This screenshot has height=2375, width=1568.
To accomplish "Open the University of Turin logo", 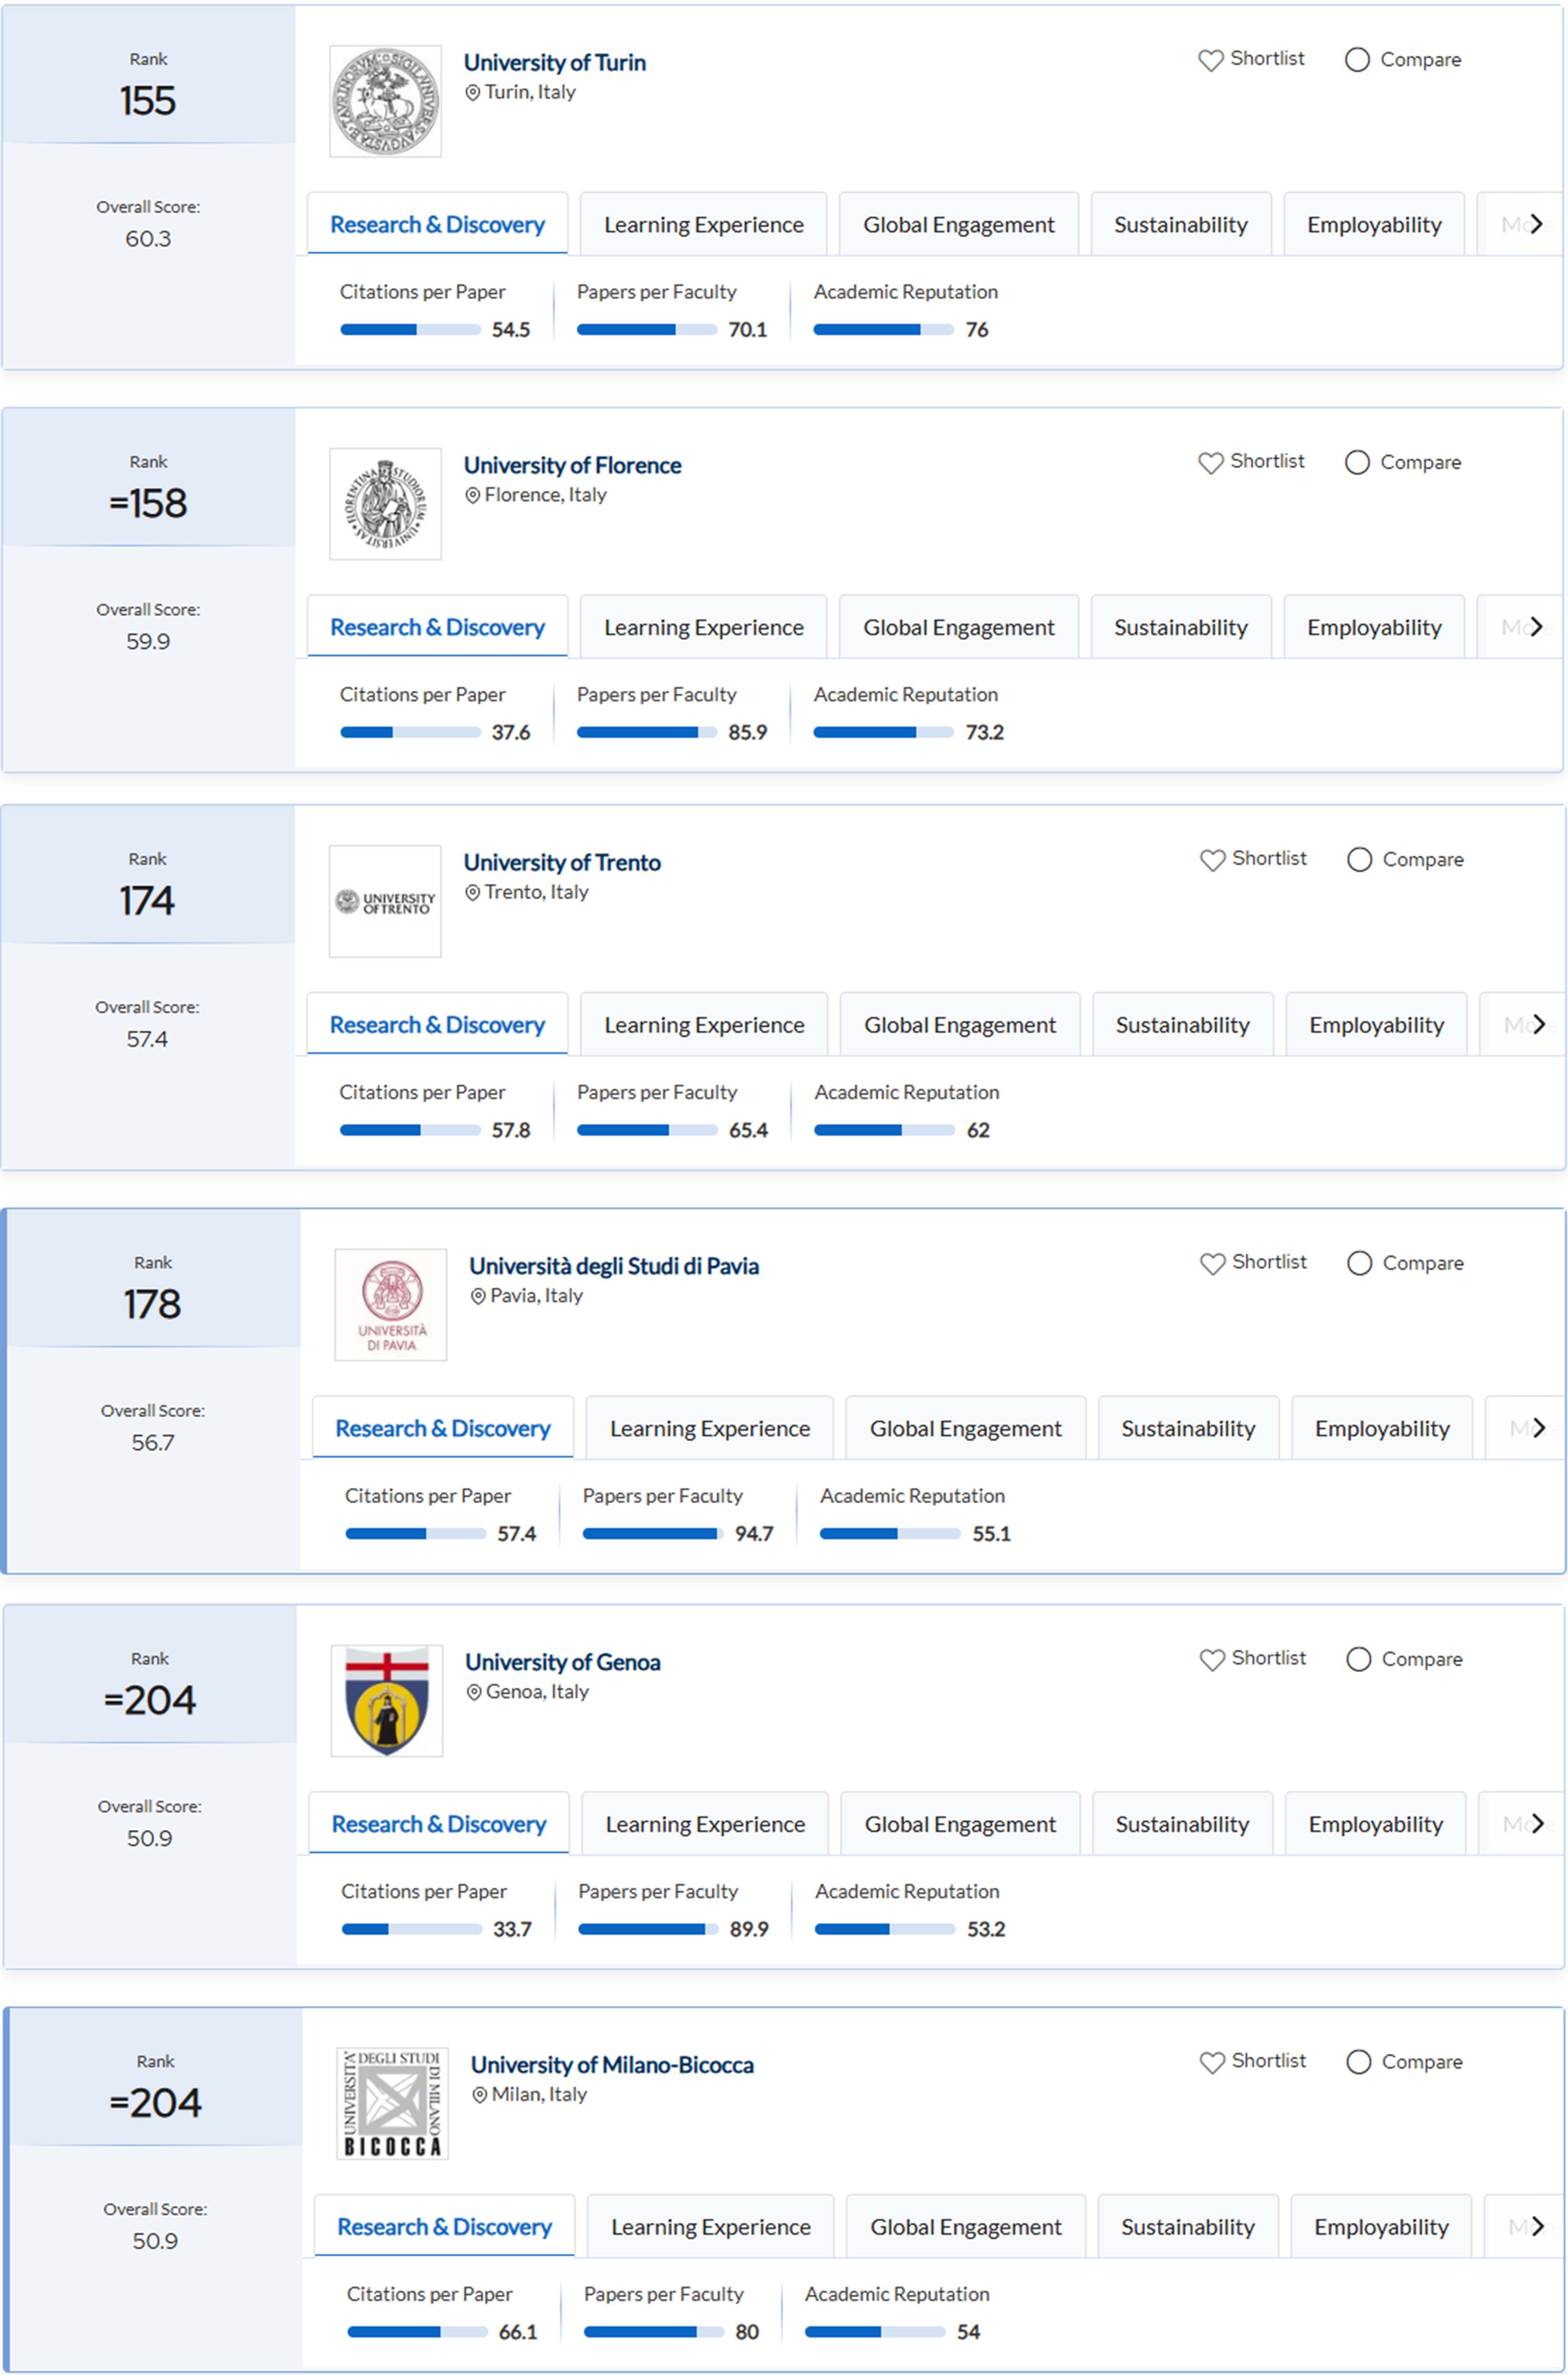I will point(385,101).
